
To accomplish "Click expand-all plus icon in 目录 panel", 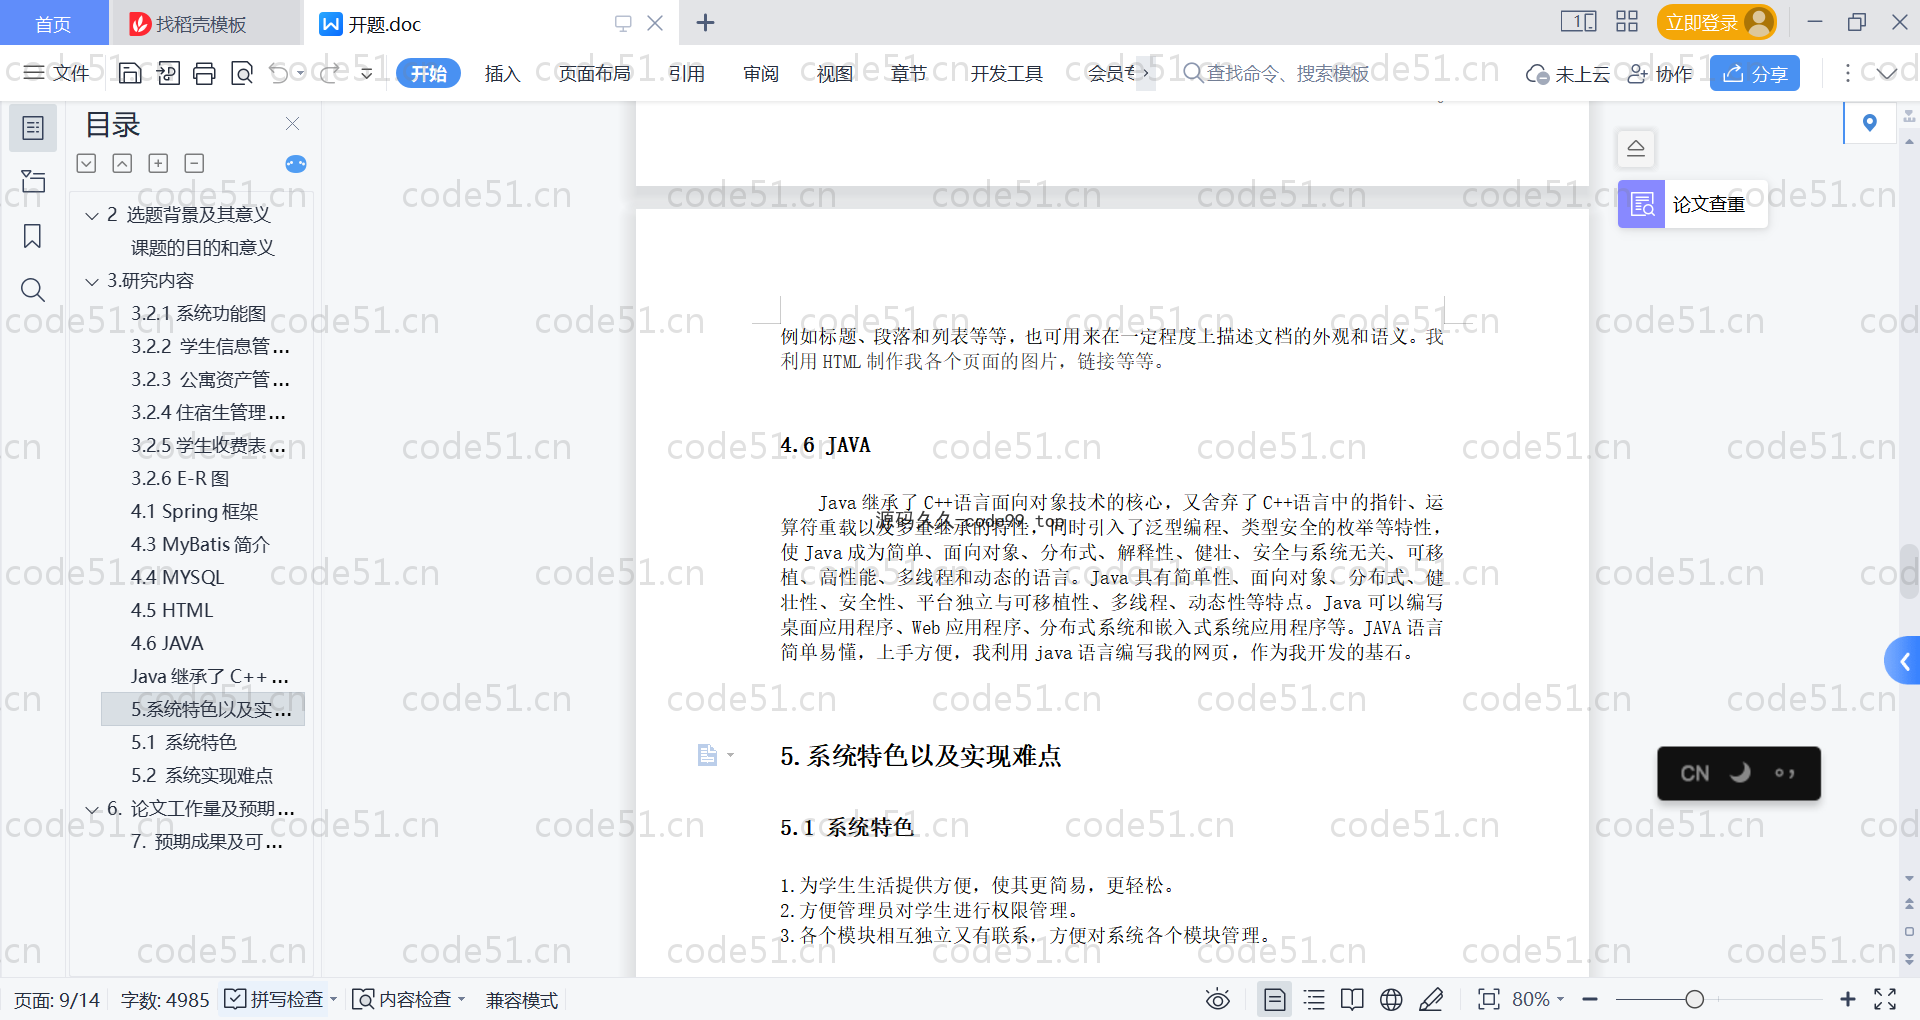I will click(x=158, y=163).
